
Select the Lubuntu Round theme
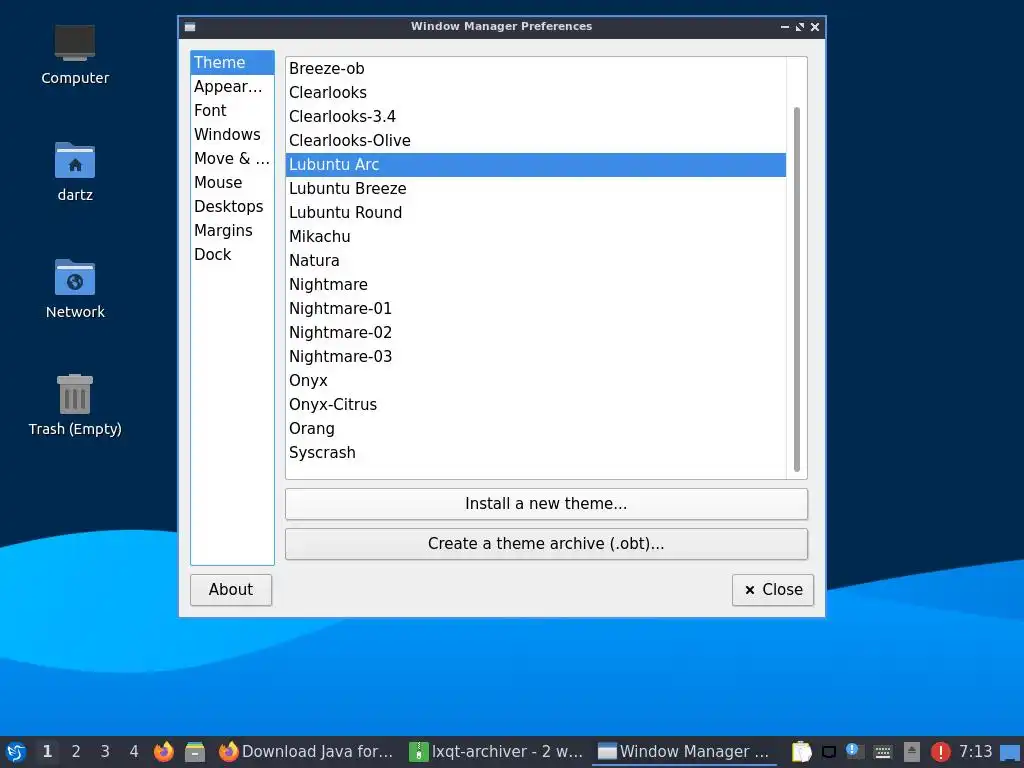[x=536, y=212]
